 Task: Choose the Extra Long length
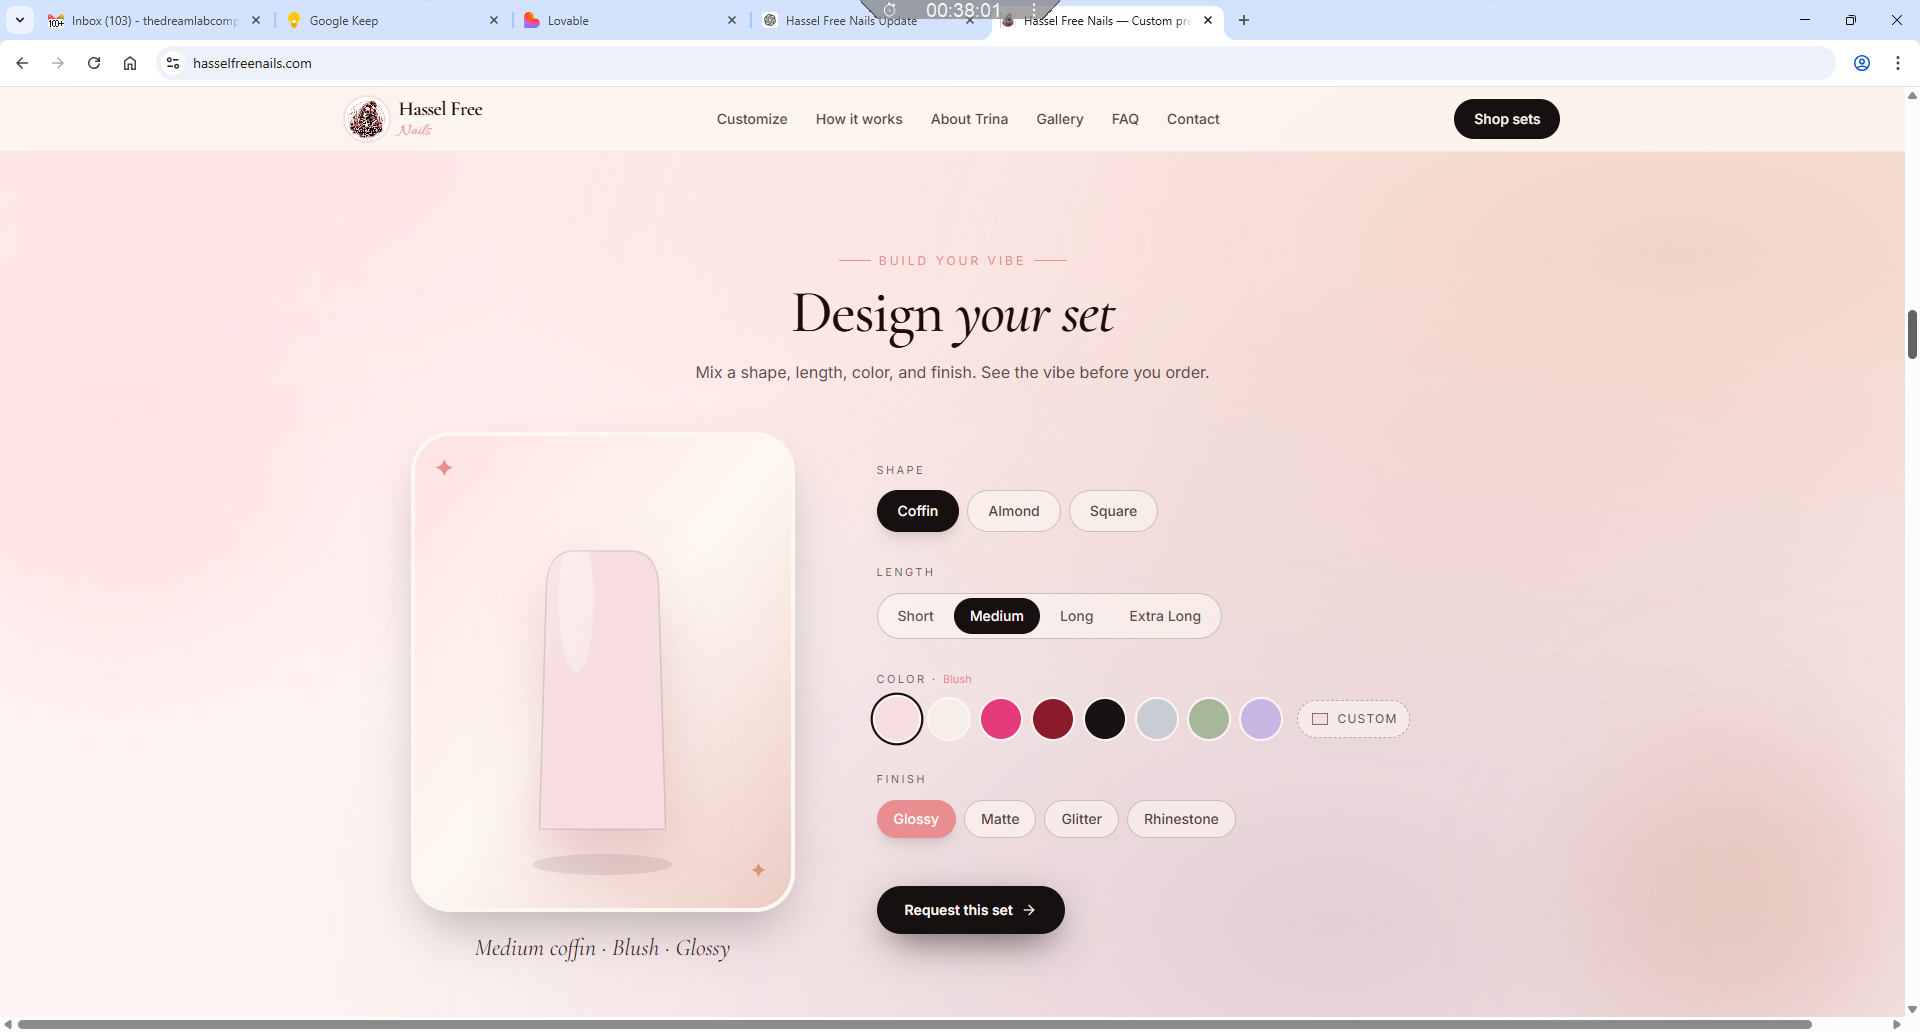[x=1165, y=616]
